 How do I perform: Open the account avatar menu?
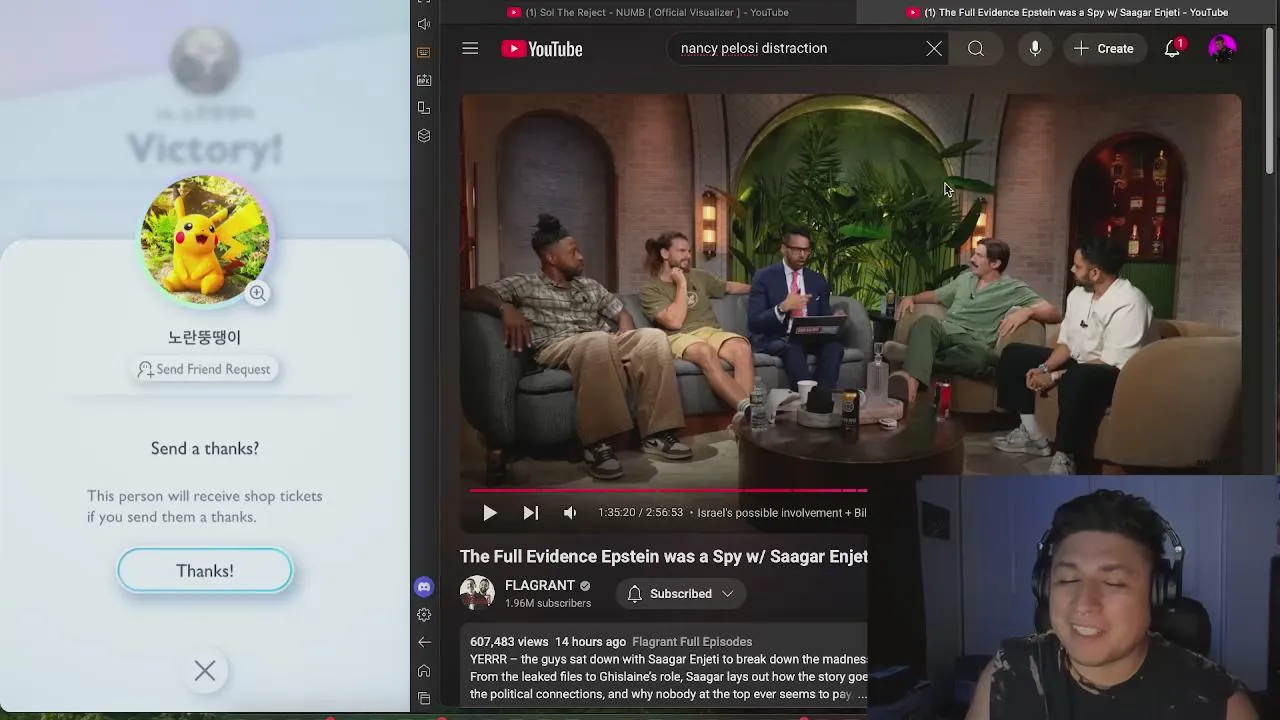coord(1222,48)
